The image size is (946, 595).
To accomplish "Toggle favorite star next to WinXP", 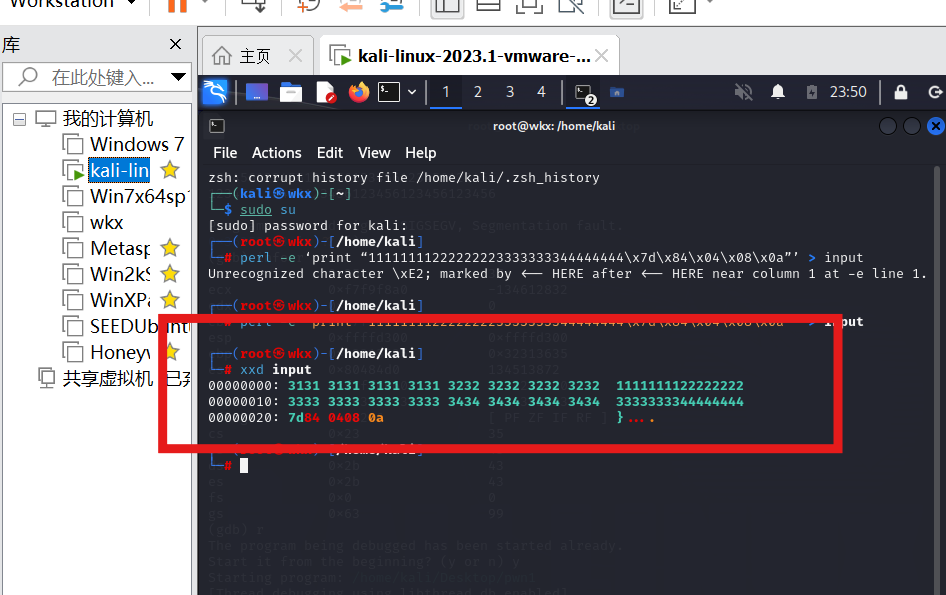I will pyautogui.click(x=170, y=300).
